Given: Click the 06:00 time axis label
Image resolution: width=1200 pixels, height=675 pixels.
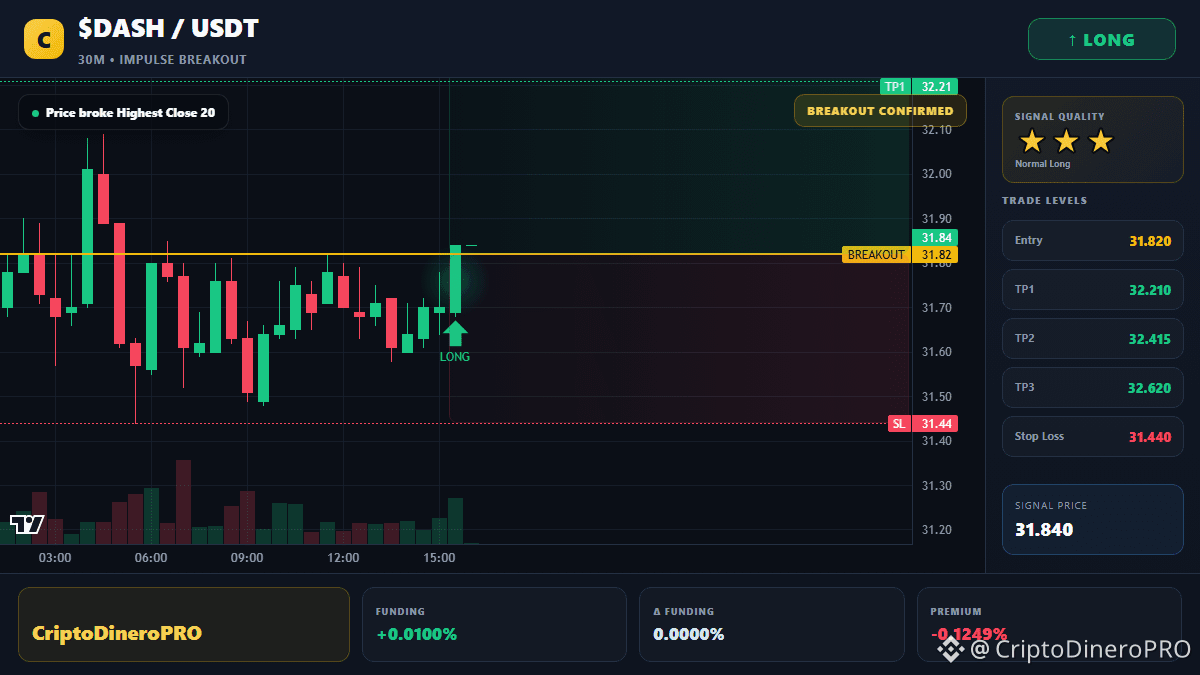Looking at the screenshot, I should [x=151, y=558].
